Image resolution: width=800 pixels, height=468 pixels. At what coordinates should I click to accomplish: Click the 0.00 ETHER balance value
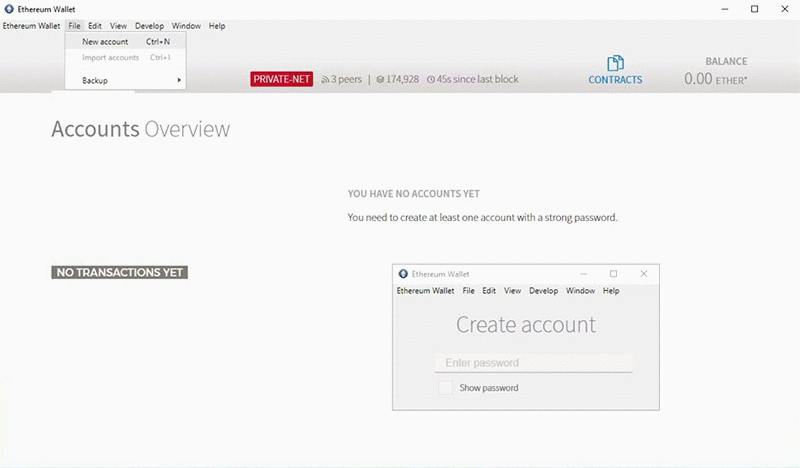pos(715,79)
